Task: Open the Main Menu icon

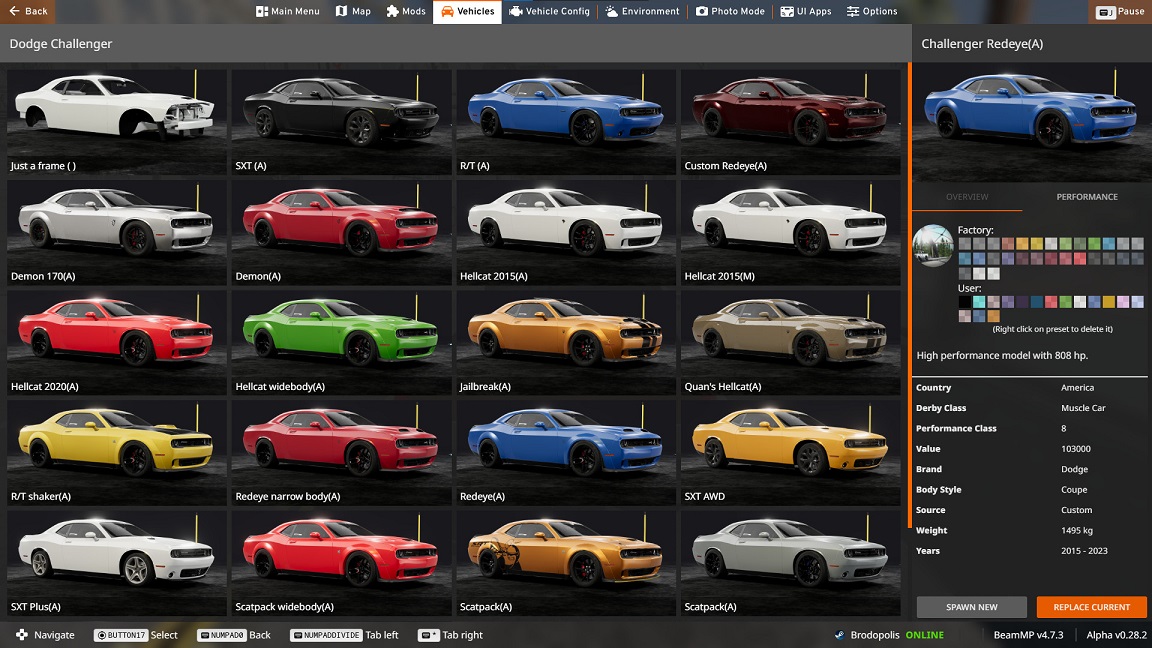Action: pyautogui.click(x=262, y=12)
